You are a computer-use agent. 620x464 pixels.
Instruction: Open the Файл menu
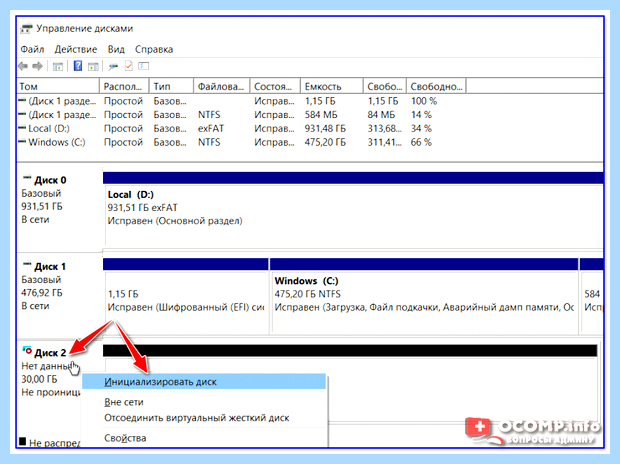point(32,49)
